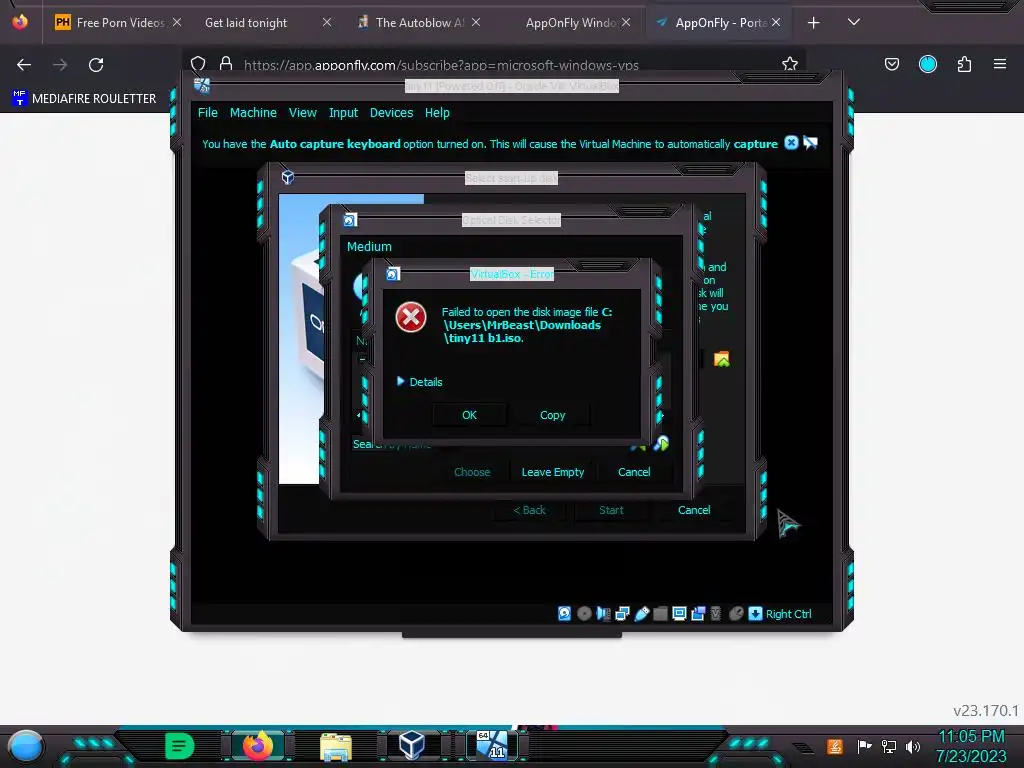Click volume speaker tray icon

913,746
